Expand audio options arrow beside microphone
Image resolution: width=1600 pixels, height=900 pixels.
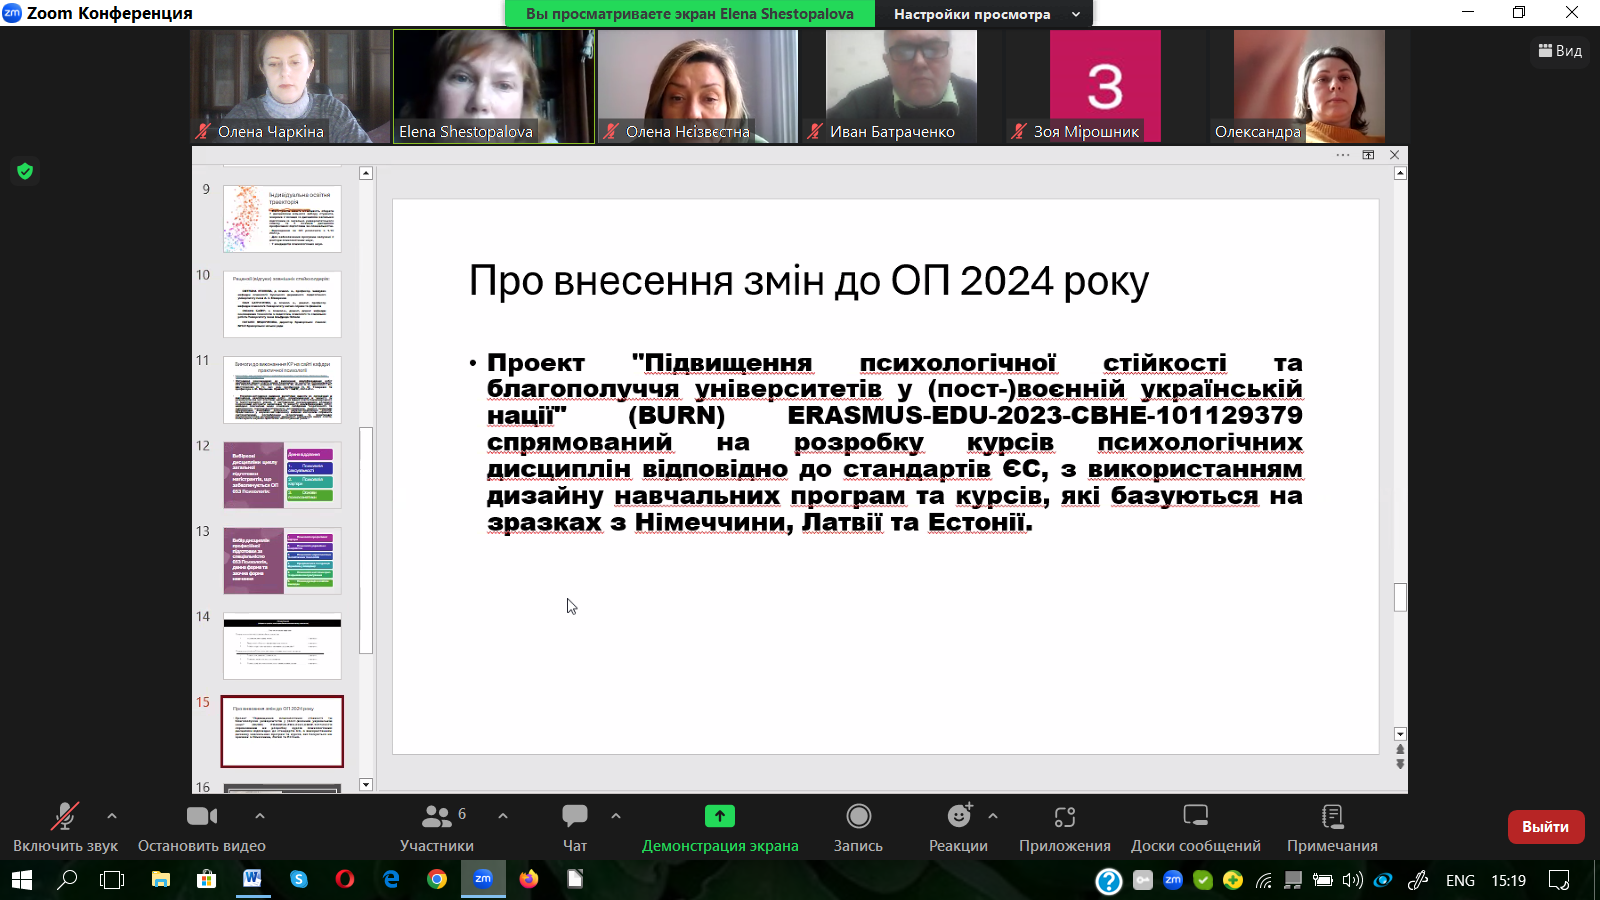pos(112,816)
